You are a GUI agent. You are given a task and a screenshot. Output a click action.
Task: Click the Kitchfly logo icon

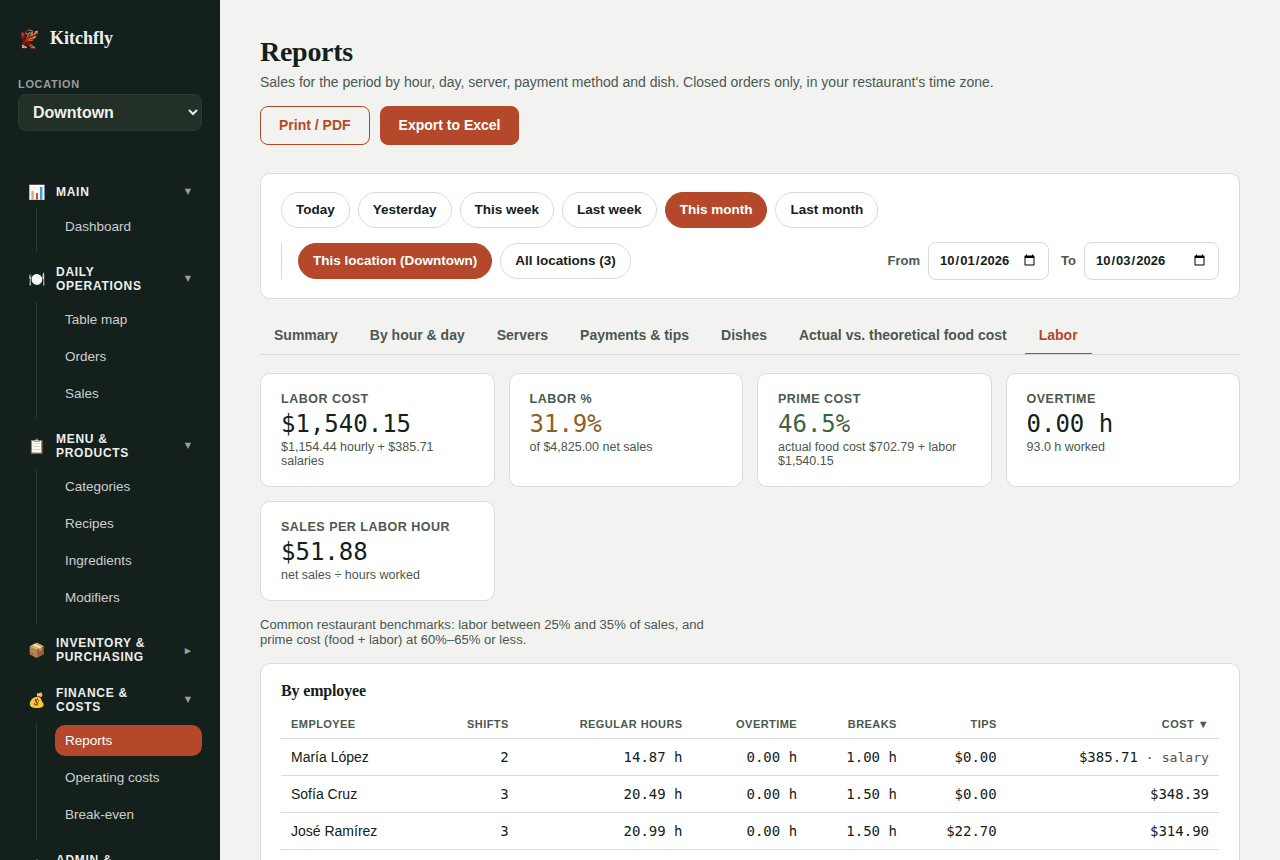(x=29, y=38)
